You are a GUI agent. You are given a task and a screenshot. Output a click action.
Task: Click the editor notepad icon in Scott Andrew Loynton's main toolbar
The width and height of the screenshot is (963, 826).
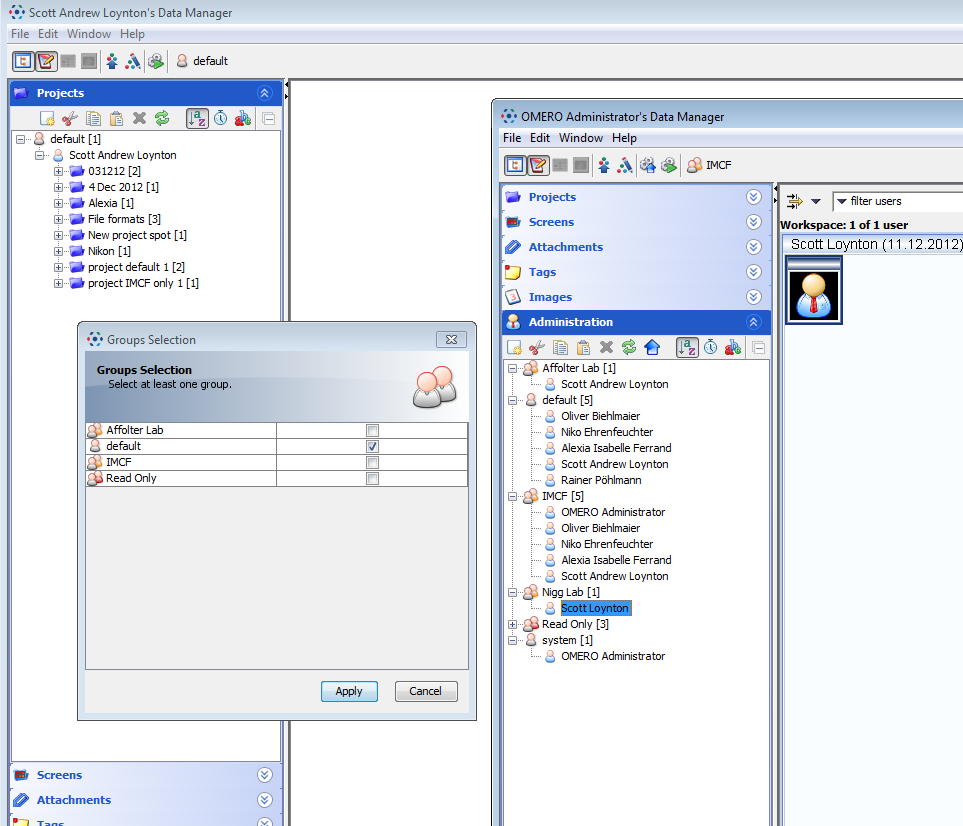(46, 61)
